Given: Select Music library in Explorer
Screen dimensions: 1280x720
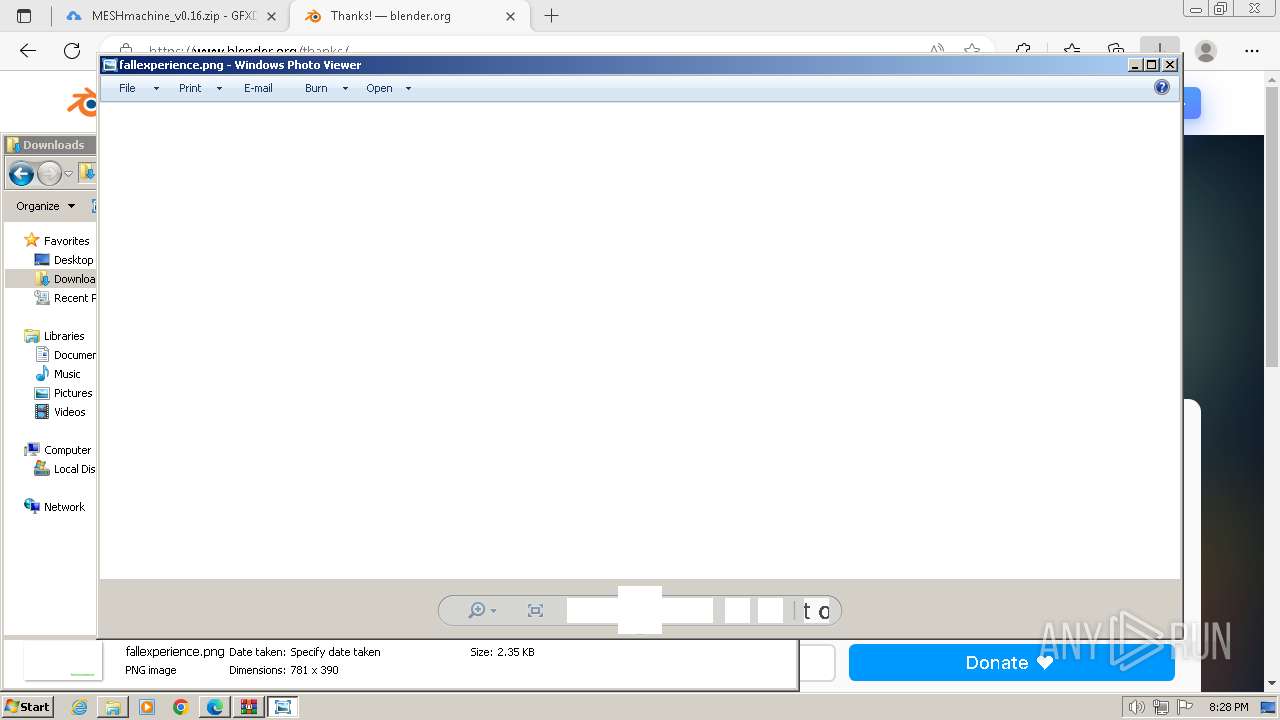Looking at the screenshot, I should coord(67,374).
